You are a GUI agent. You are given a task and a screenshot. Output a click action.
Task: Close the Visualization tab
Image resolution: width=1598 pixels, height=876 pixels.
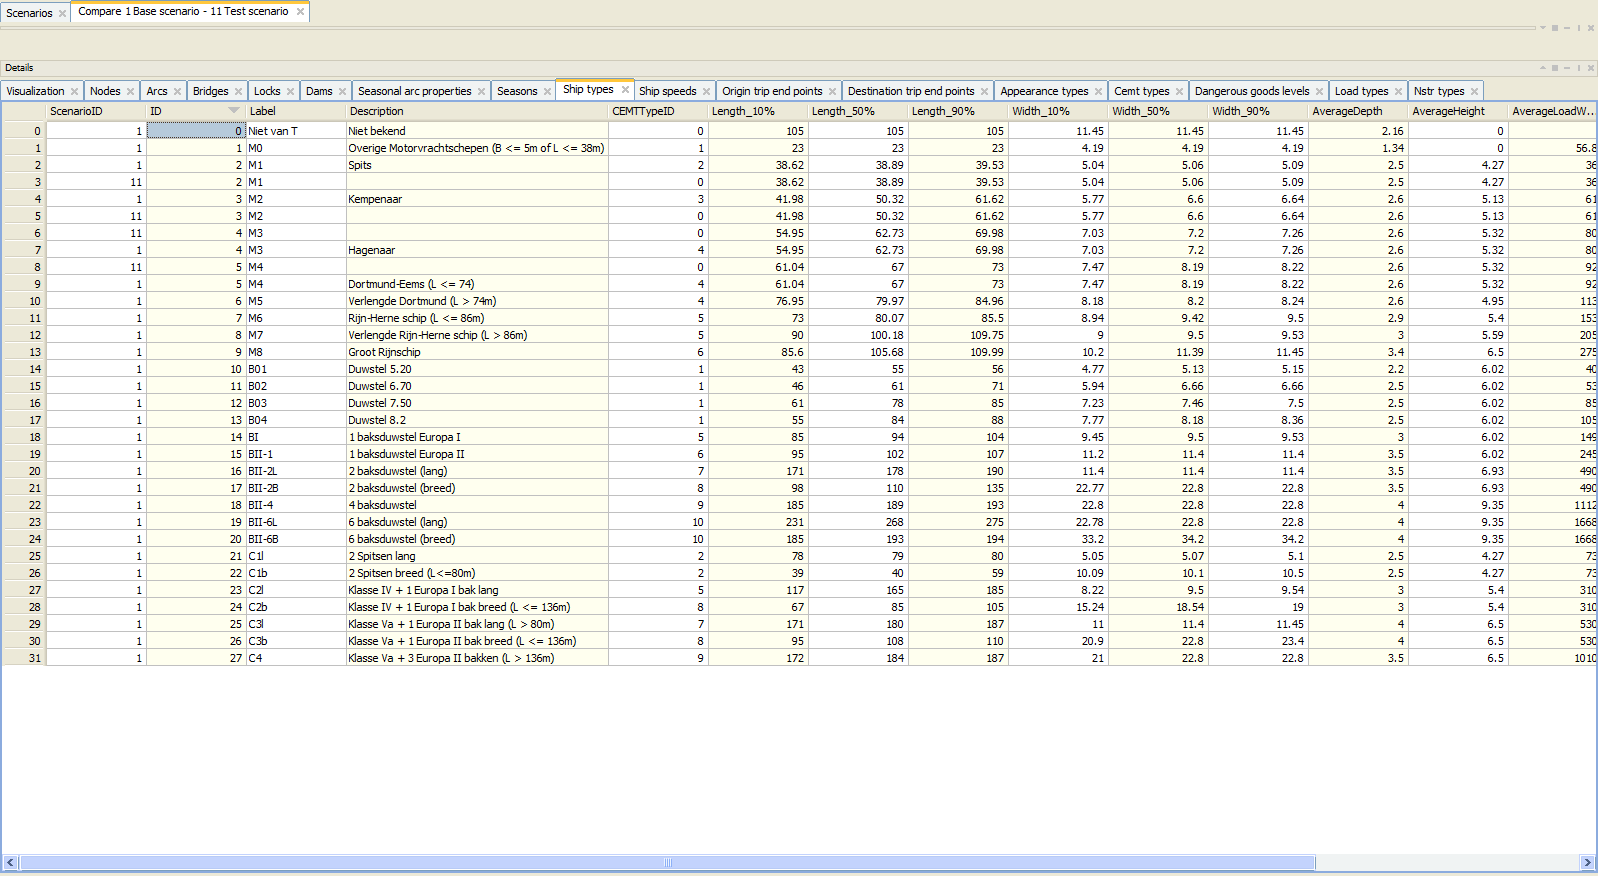(74, 91)
